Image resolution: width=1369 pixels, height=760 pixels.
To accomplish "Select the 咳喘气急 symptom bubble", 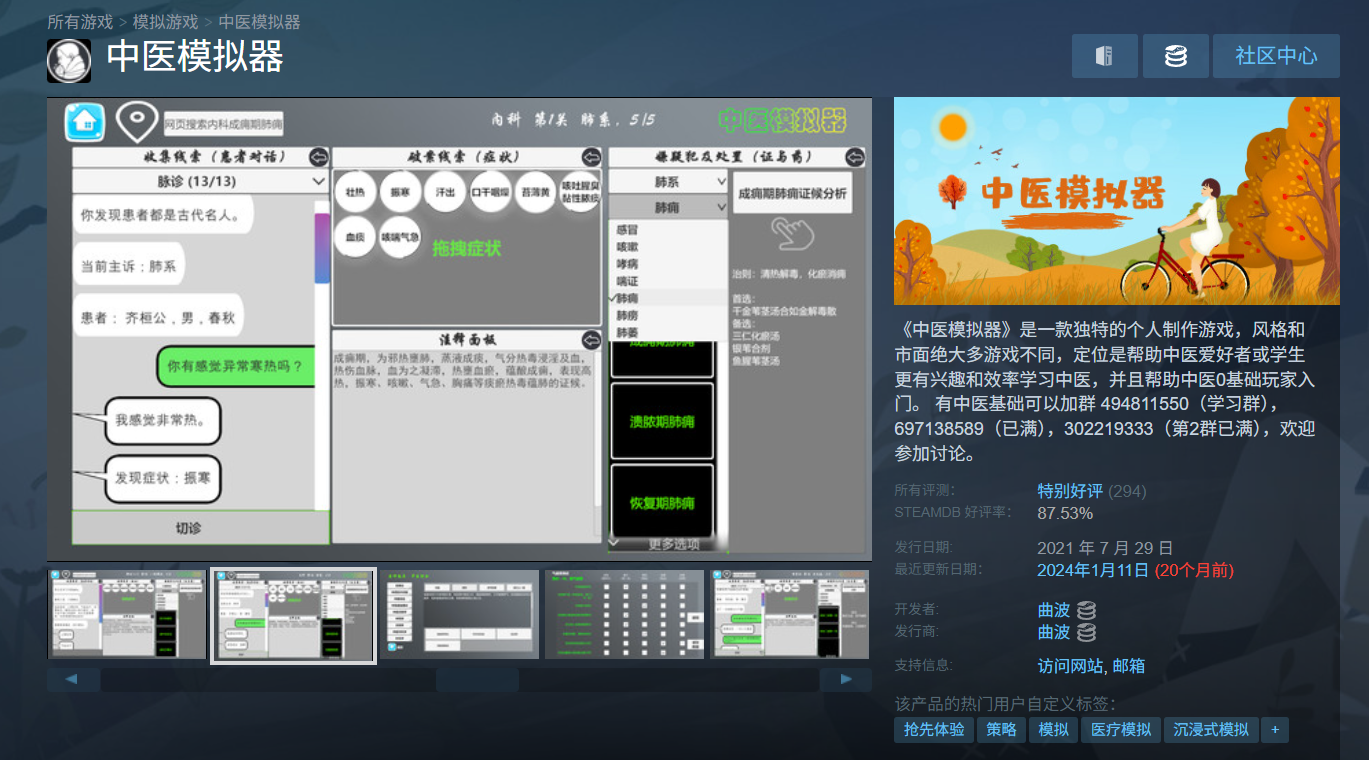I will coord(400,238).
